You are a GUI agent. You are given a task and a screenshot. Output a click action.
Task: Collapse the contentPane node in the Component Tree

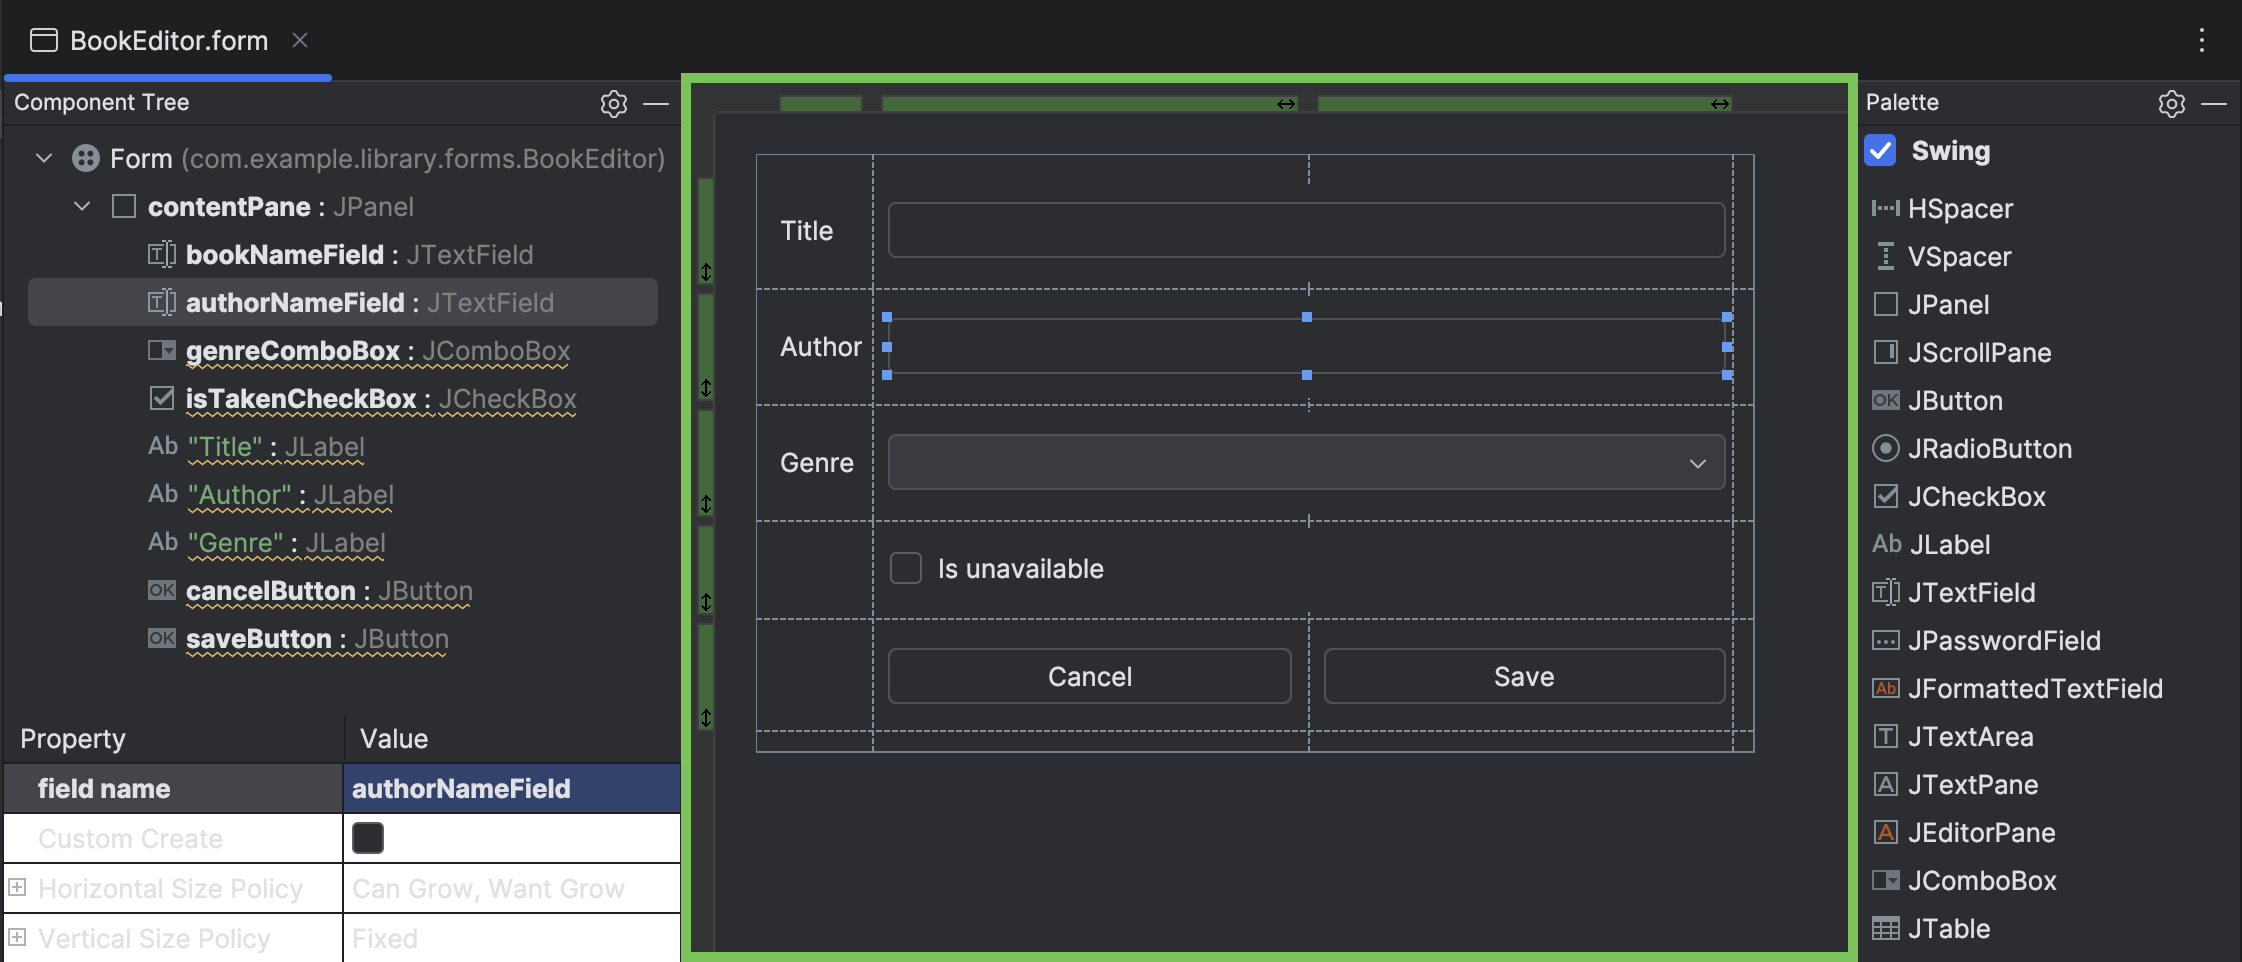coord(82,206)
